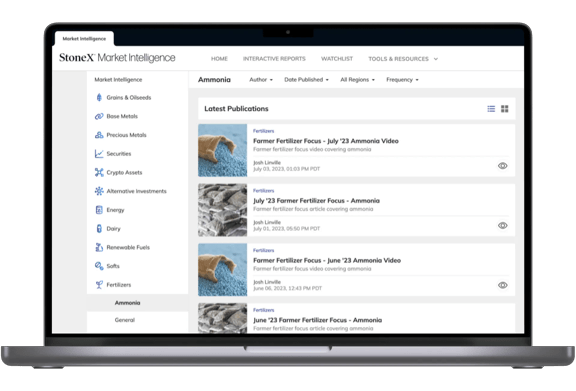
Task: Click thumbnail of June '23 Ammonia Video
Action: pos(223,270)
